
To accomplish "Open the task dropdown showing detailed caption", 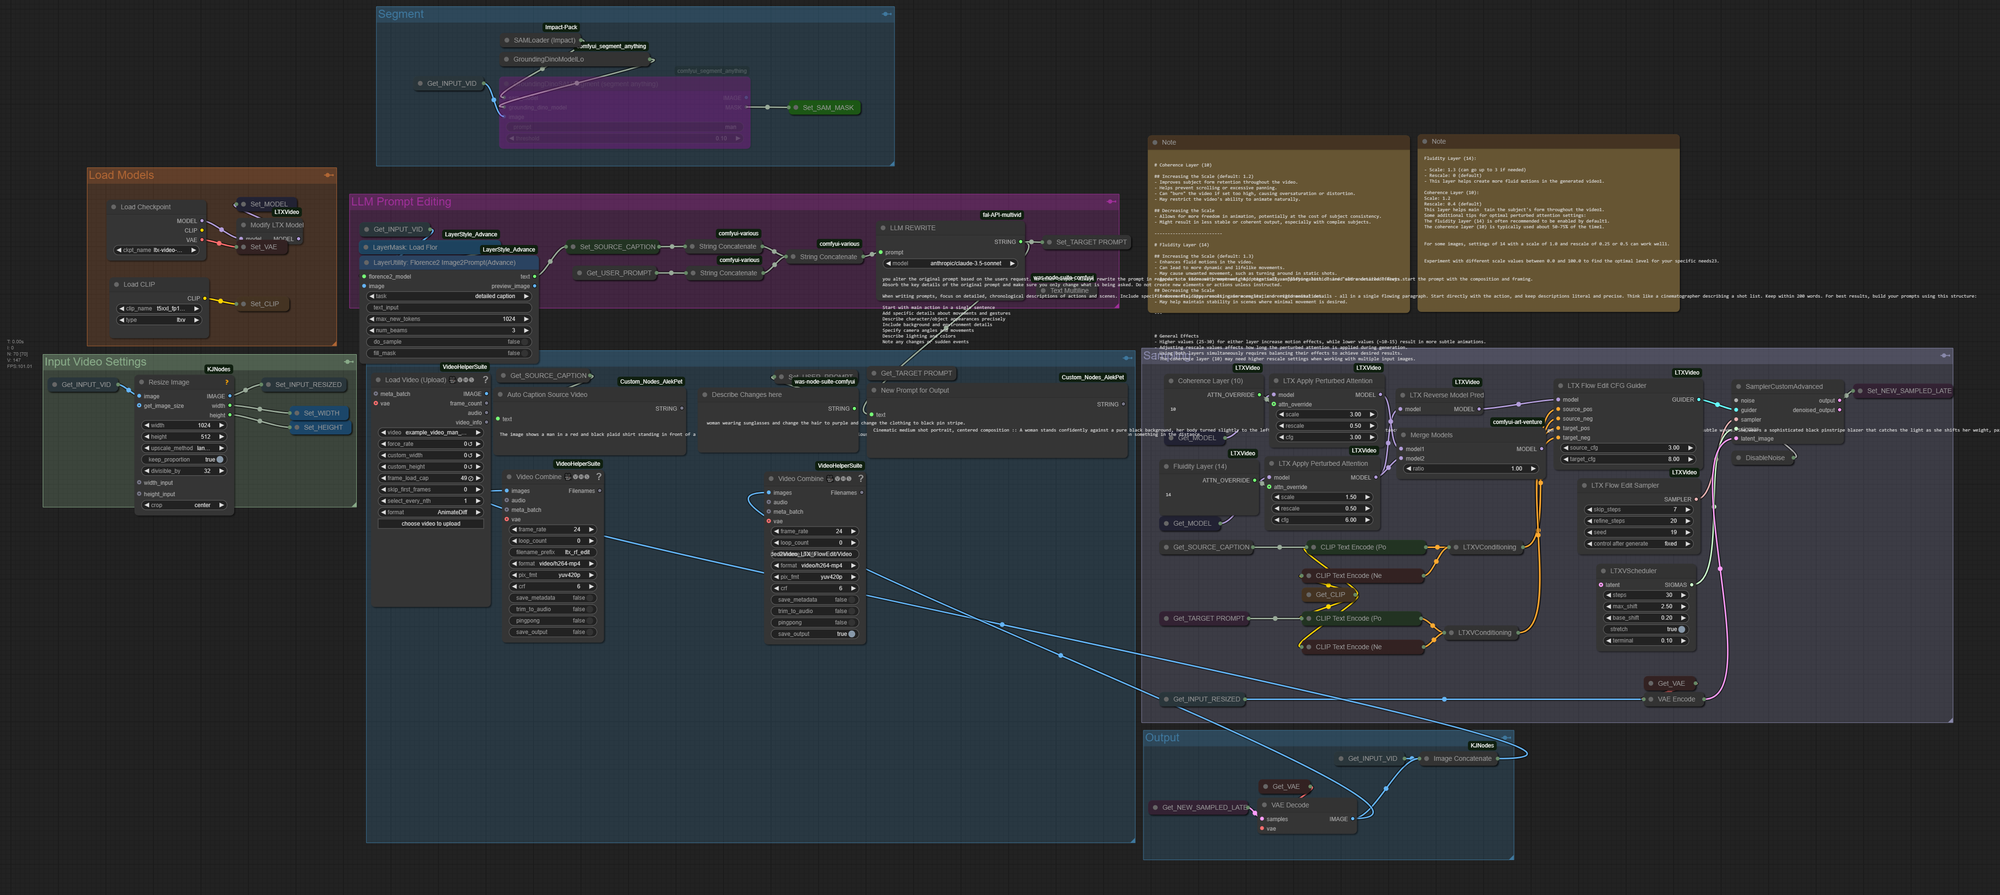I will [449, 296].
